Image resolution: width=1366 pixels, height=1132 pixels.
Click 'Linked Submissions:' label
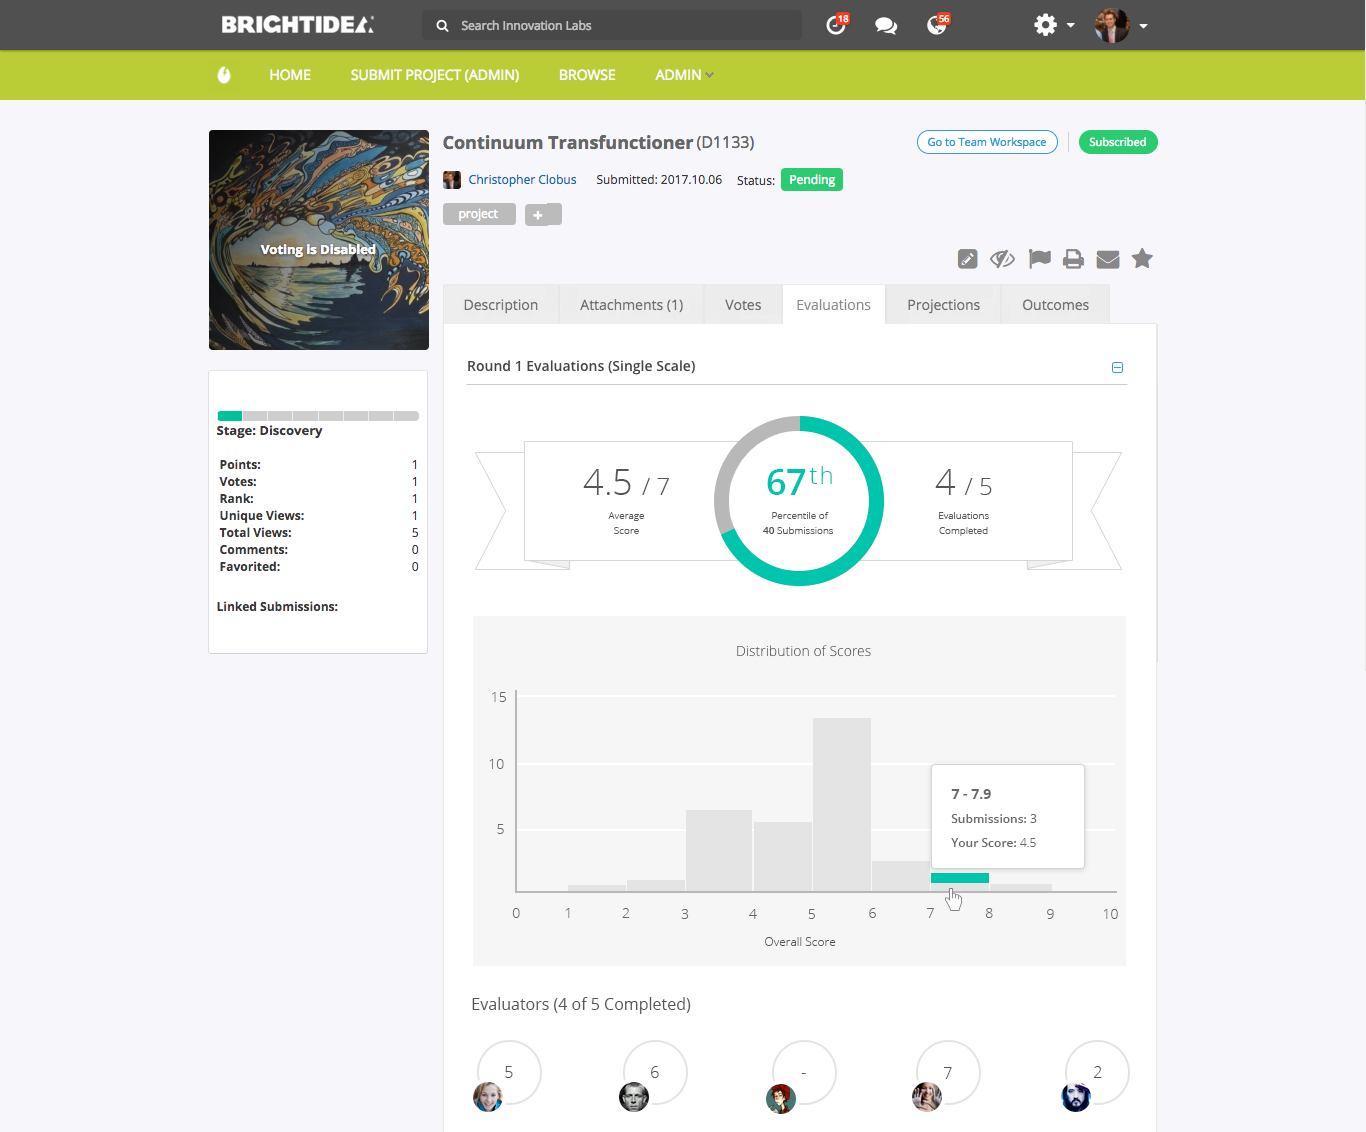pos(277,607)
